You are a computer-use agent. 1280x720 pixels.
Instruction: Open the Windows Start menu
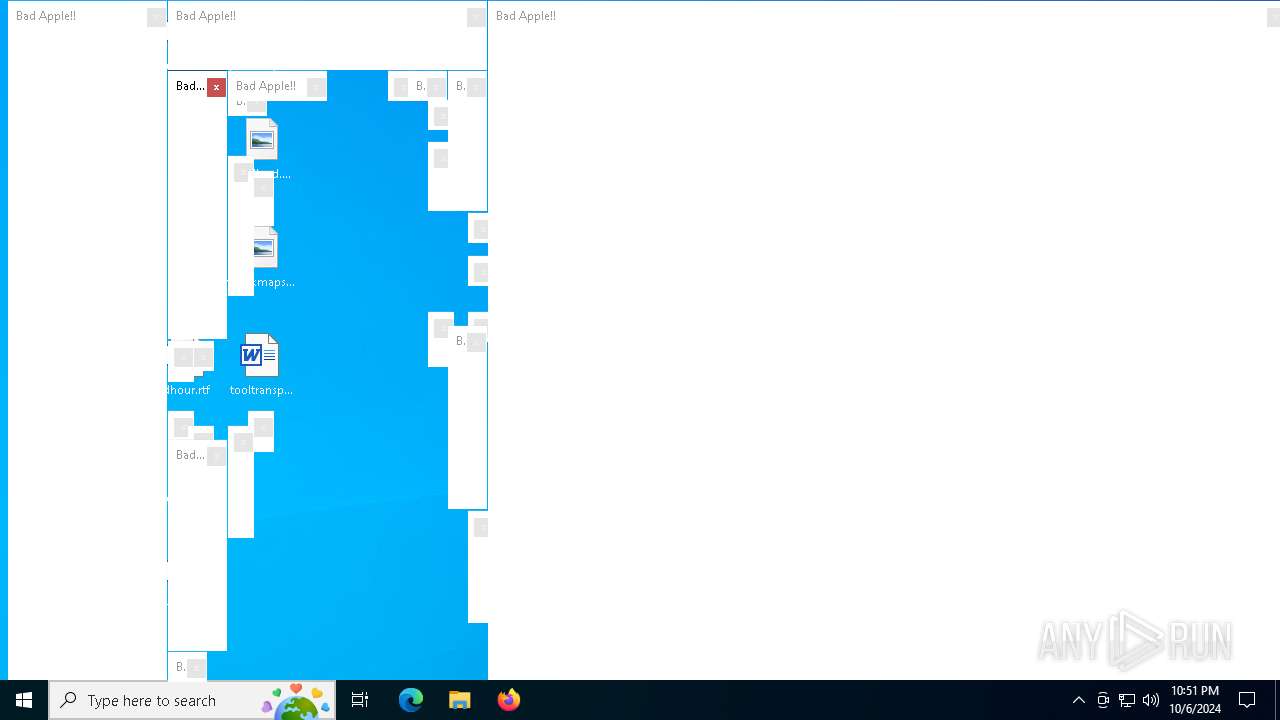click(24, 700)
